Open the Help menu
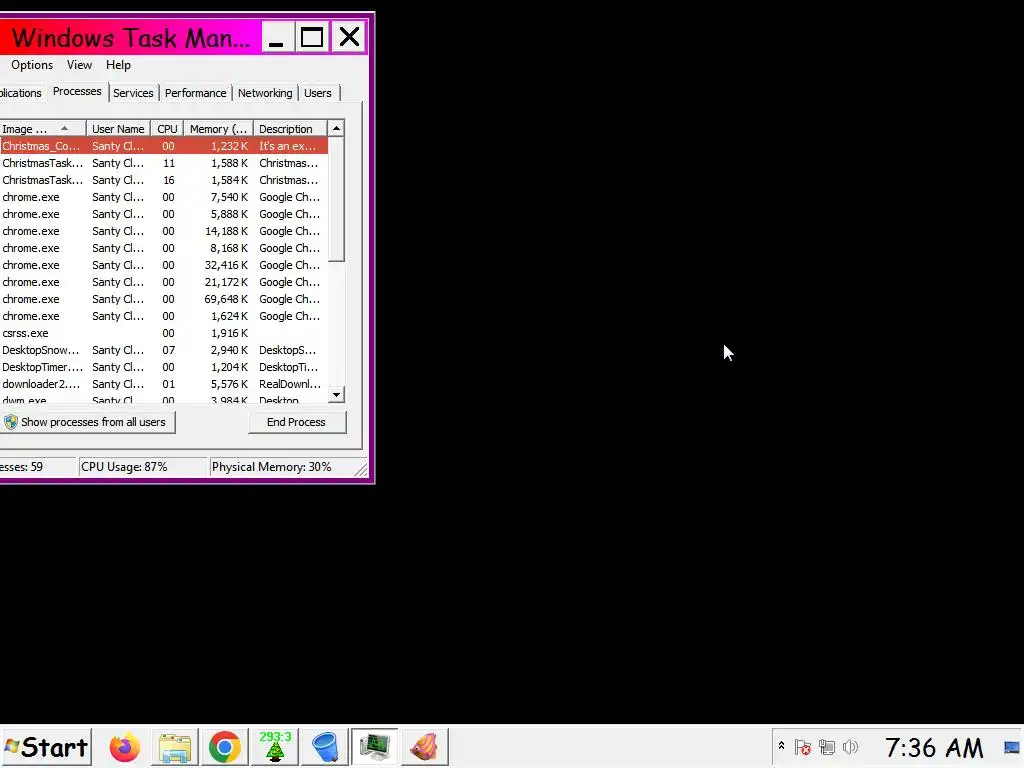The image size is (1024, 768). click(x=118, y=65)
